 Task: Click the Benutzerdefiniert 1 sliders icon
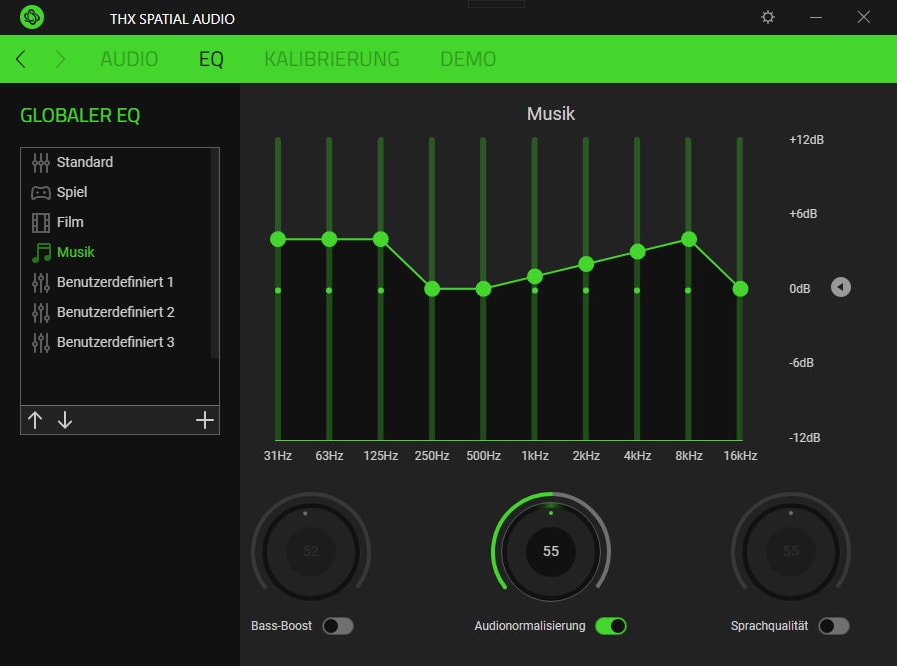click(41, 282)
